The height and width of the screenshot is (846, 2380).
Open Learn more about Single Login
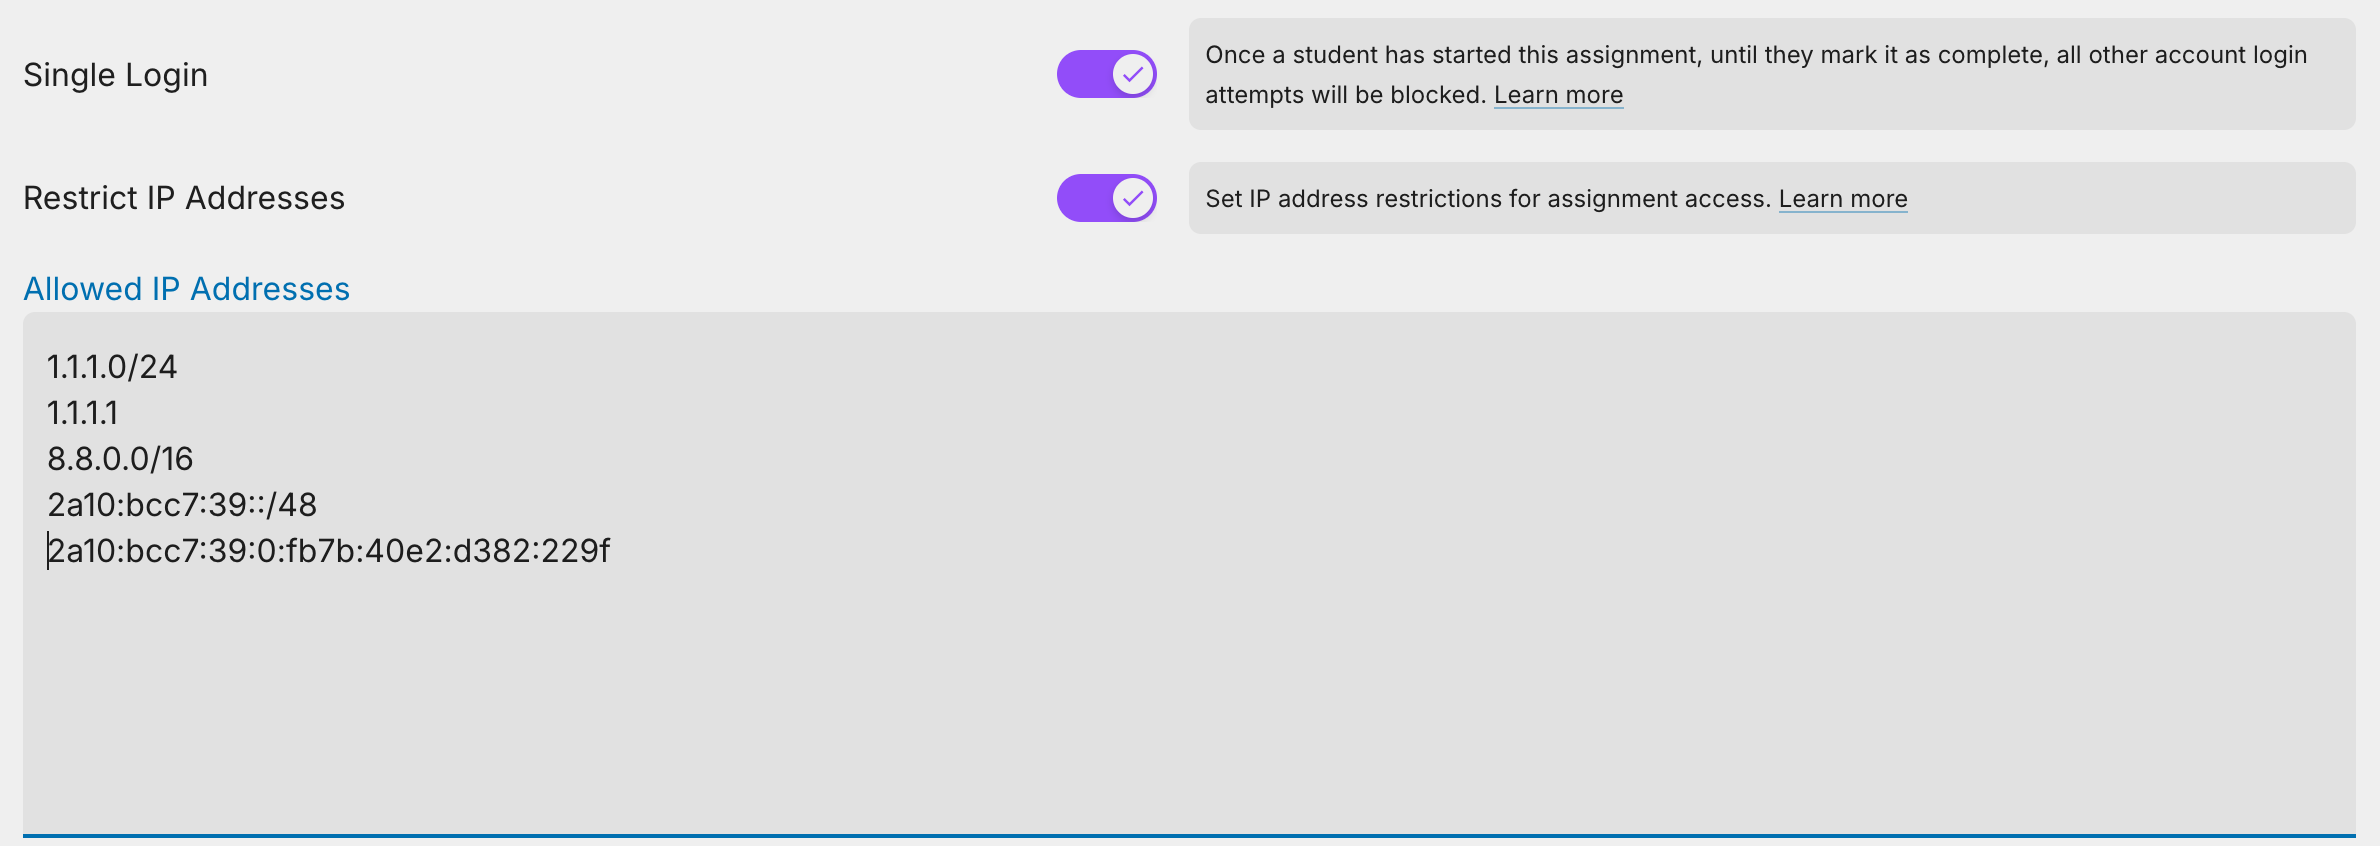(x=1558, y=94)
